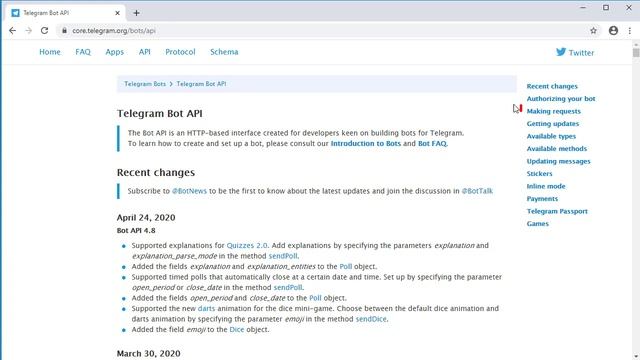Image resolution: width=640 pixels, height=360 pixels.
Task: Follow the Twitter text link
Action: pos(581,53)
